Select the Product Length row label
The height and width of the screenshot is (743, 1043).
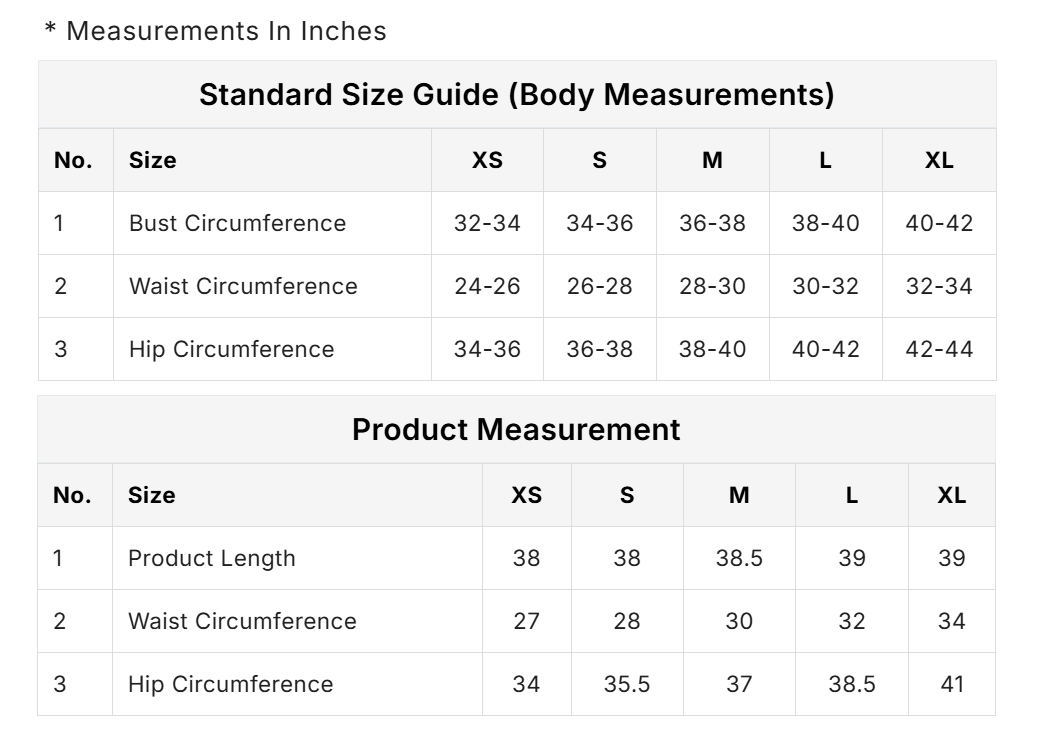click(211, 558)
